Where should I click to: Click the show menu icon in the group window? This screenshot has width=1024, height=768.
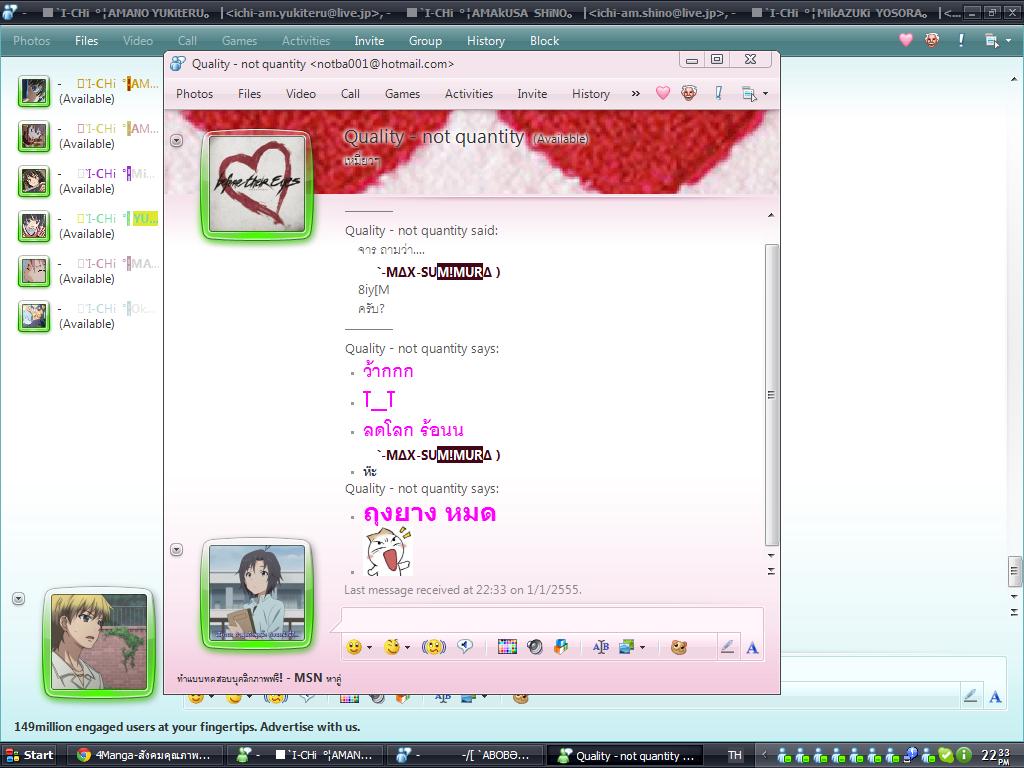991,40
